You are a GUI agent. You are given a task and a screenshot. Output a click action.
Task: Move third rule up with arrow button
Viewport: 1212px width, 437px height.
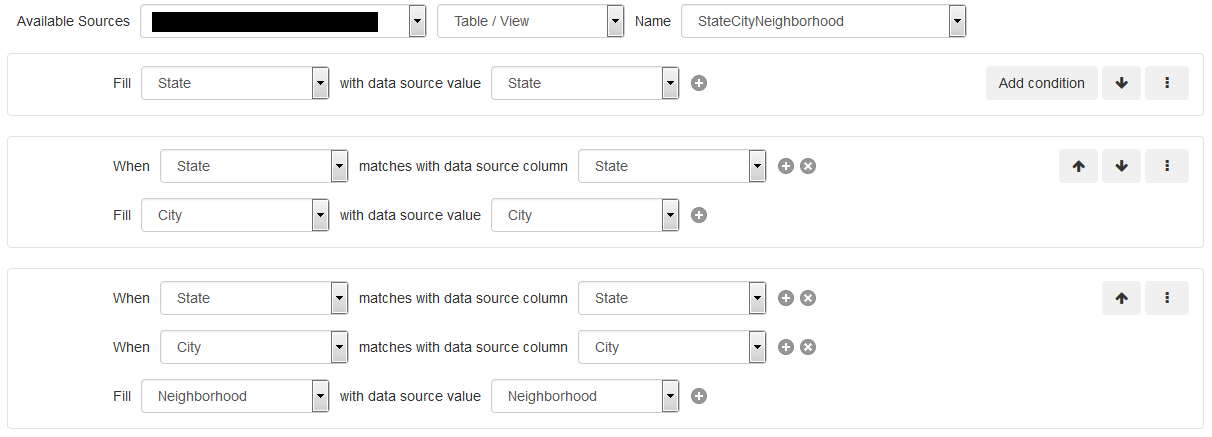1121,298
